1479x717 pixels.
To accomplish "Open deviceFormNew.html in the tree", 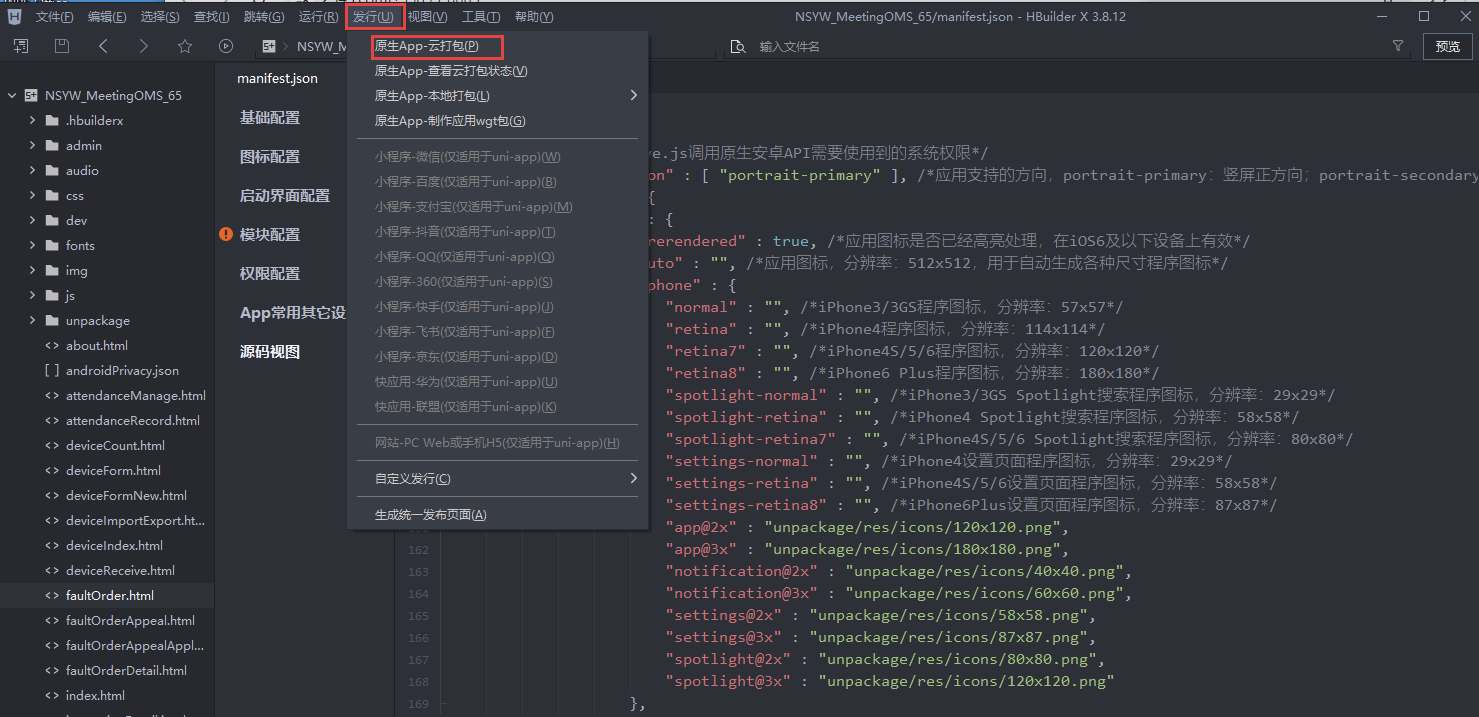I will pyautogui.click(x=127, y=496).
